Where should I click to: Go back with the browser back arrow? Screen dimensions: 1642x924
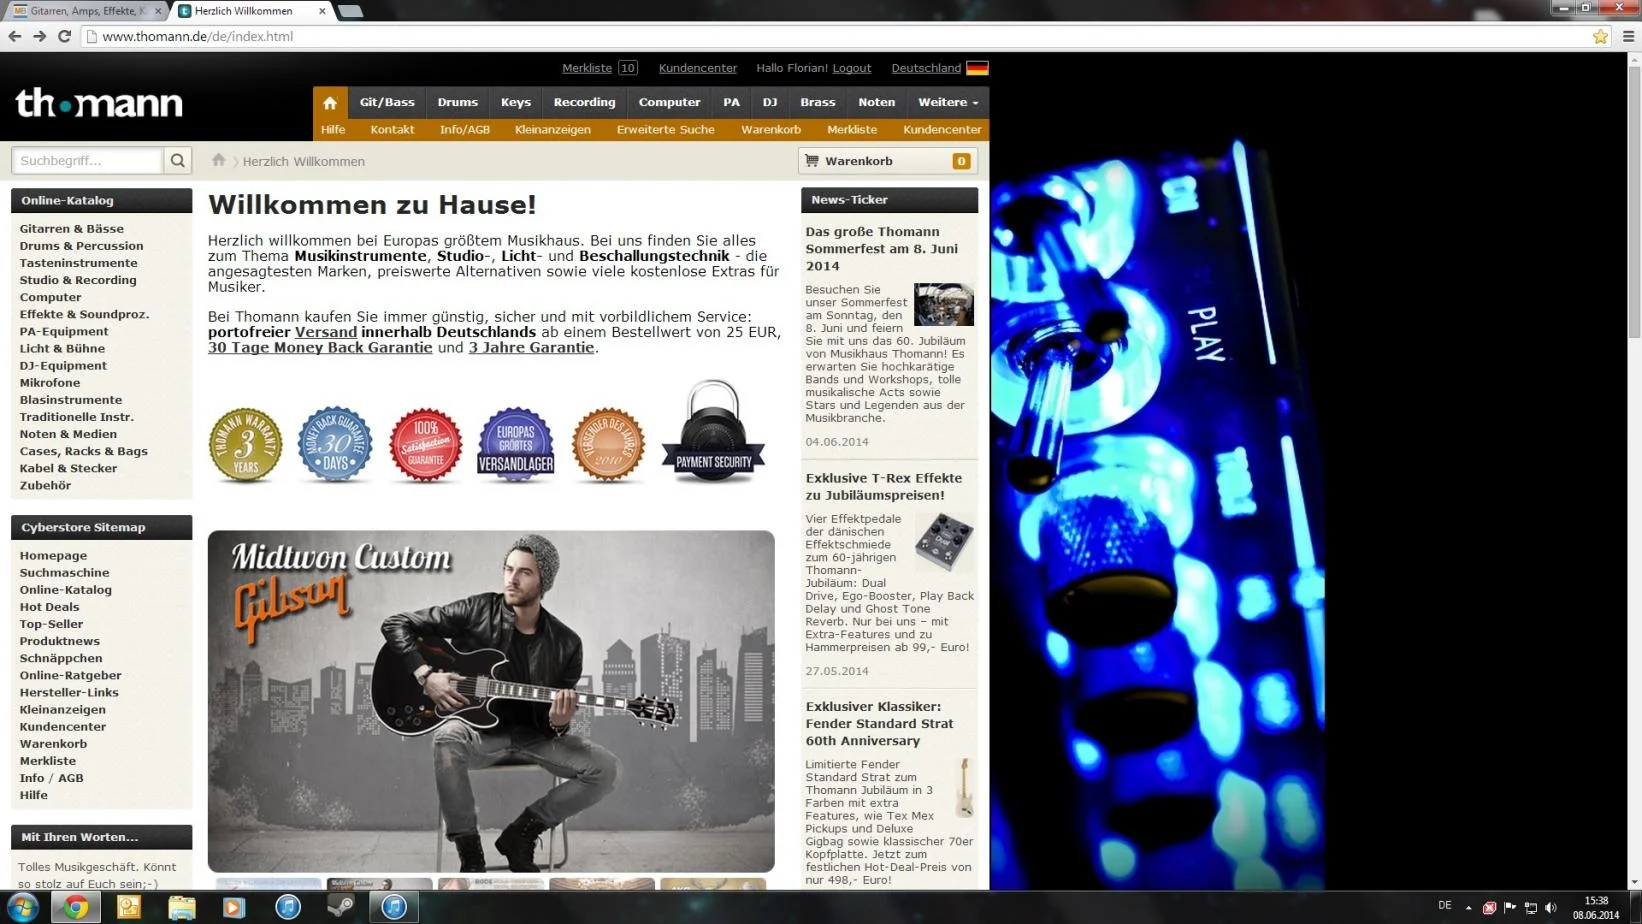[15, 36]
